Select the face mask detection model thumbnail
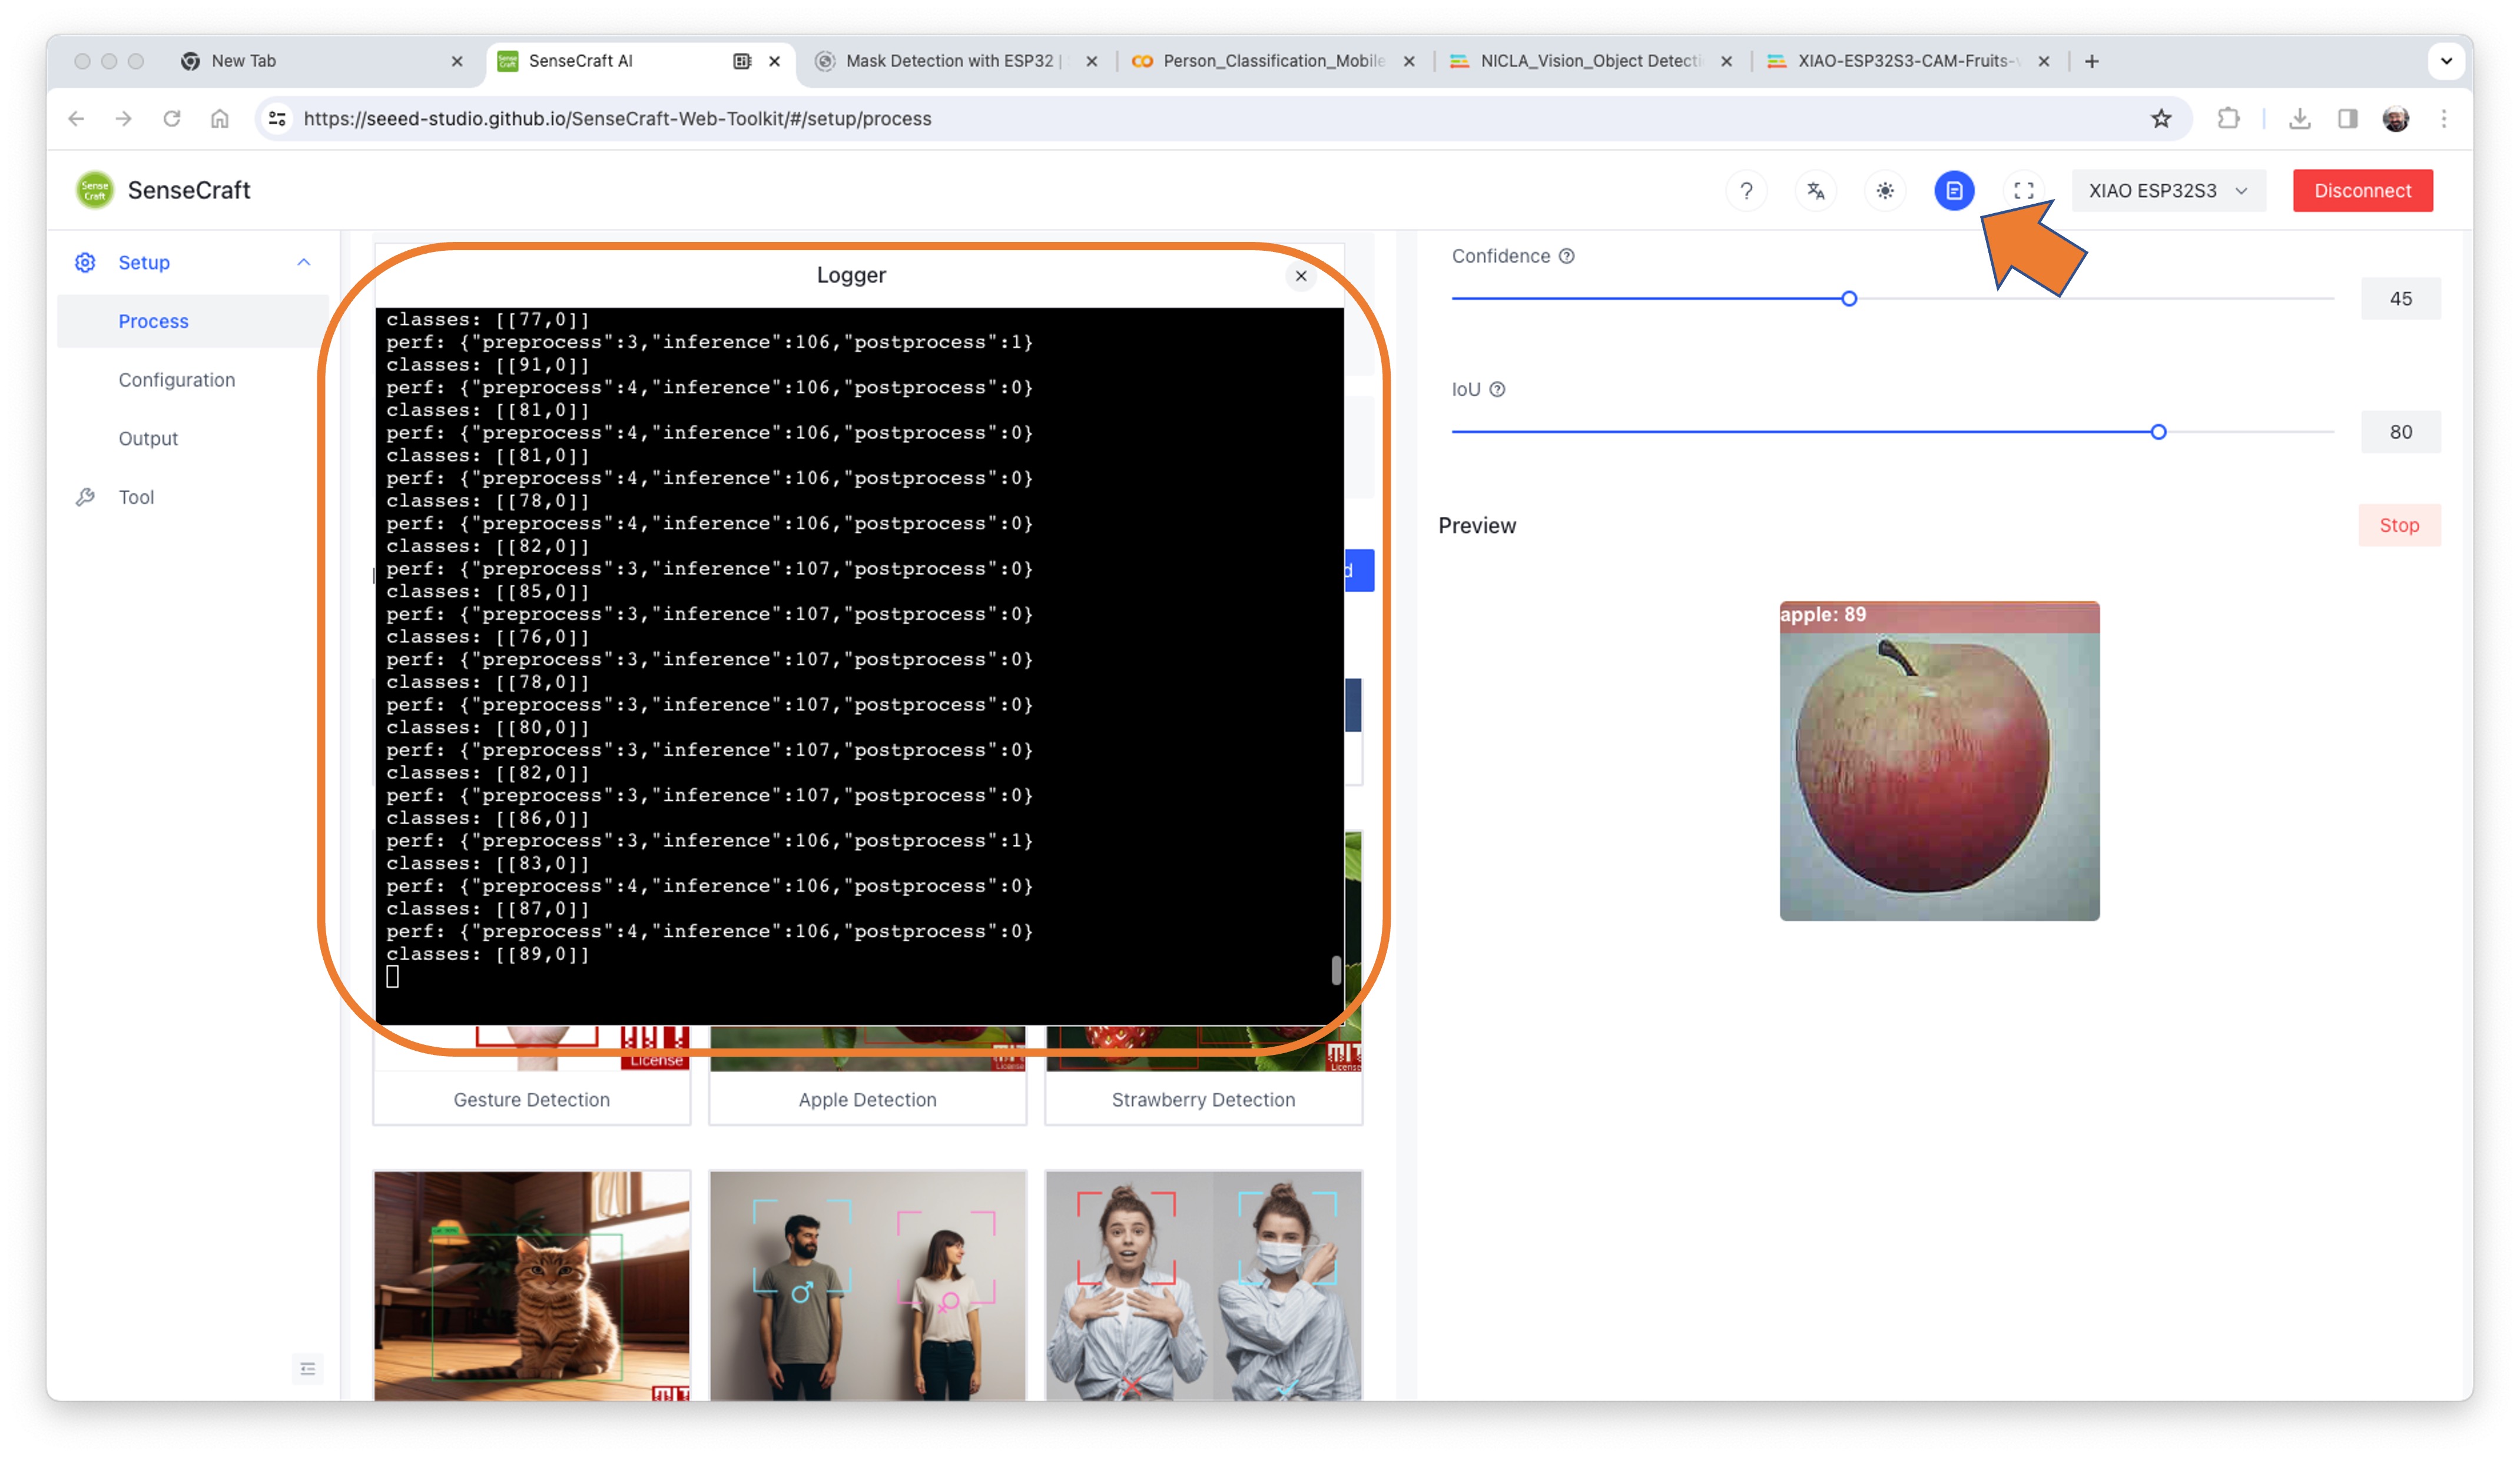Image resolution: width=2520 pixels, height=1457 pixels. click(1203, 1285)
